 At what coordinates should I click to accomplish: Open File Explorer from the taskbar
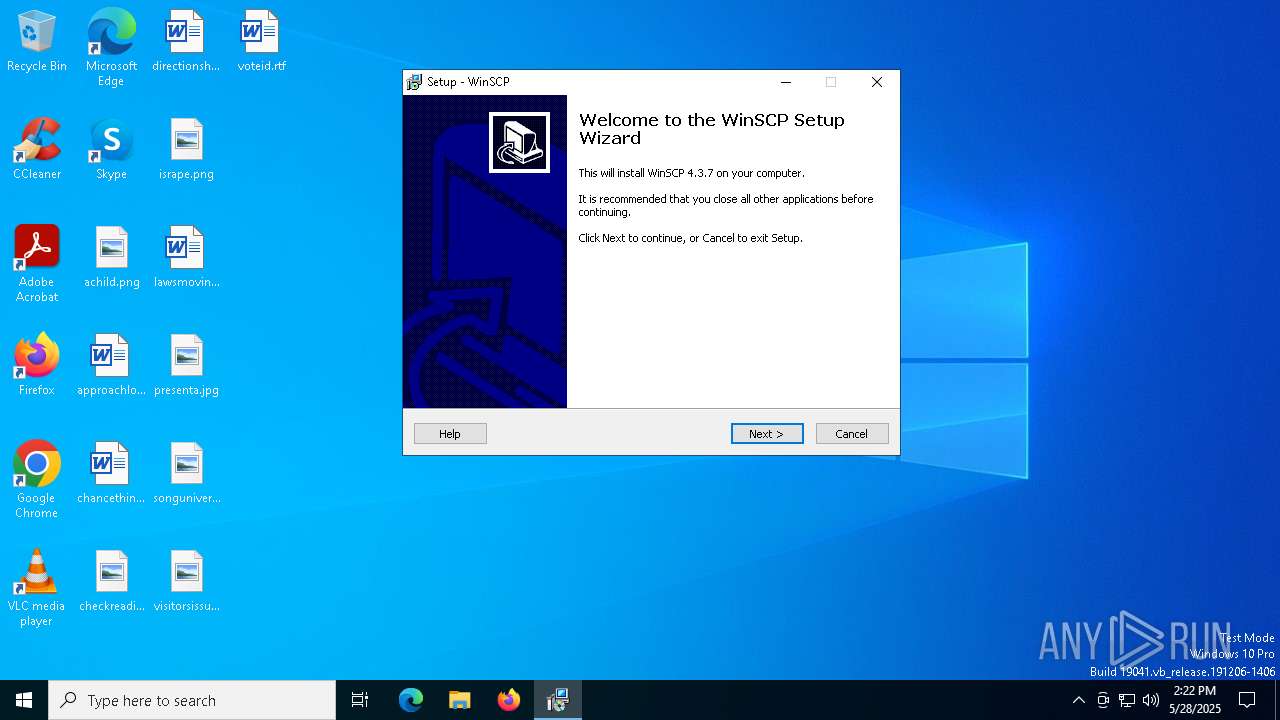pyautogui.click(x=460, y=700)
